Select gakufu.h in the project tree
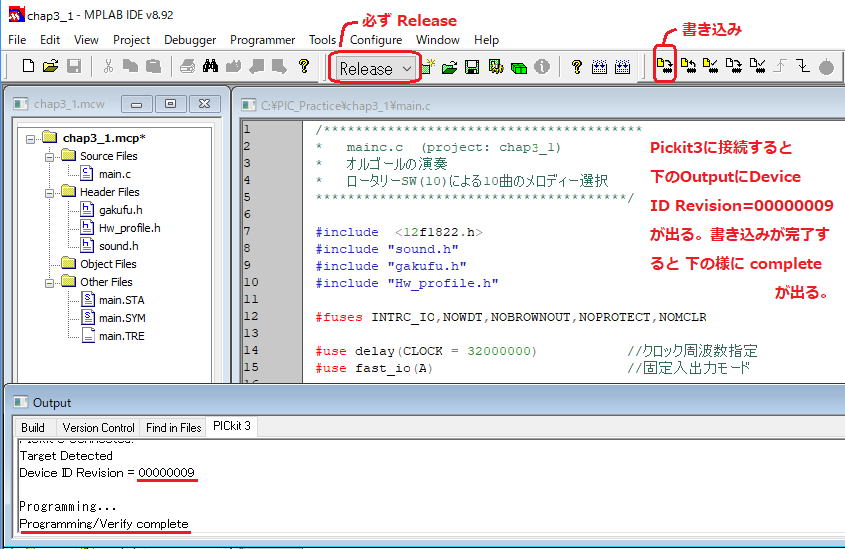This screenshot has height=549, width=845. point(120,210)
